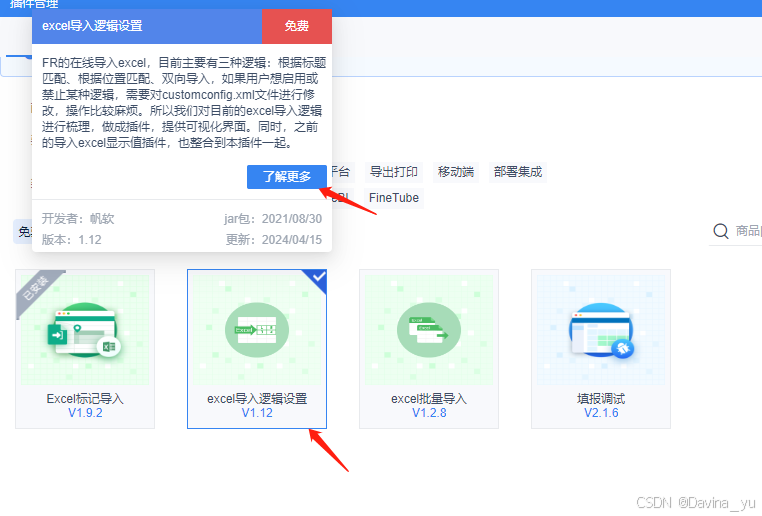This screenshot has width=762, height=516.
Task: Click the 填报调试 plugin name
Action: (x=601, y=399)
